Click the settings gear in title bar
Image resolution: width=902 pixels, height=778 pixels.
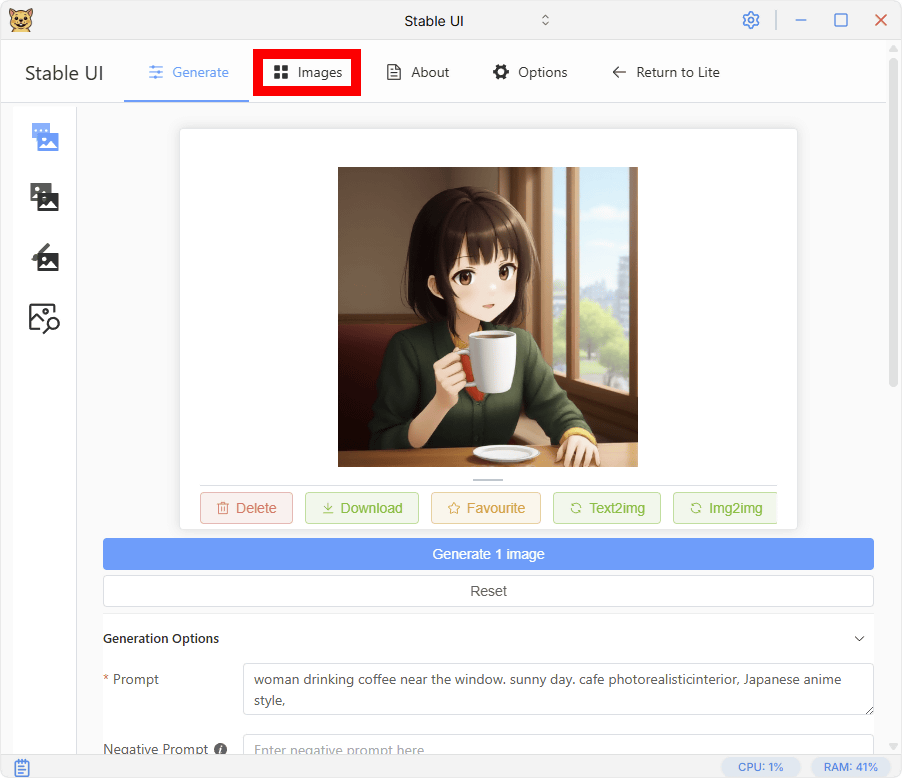pyautogui.click(x=751, y=20)
